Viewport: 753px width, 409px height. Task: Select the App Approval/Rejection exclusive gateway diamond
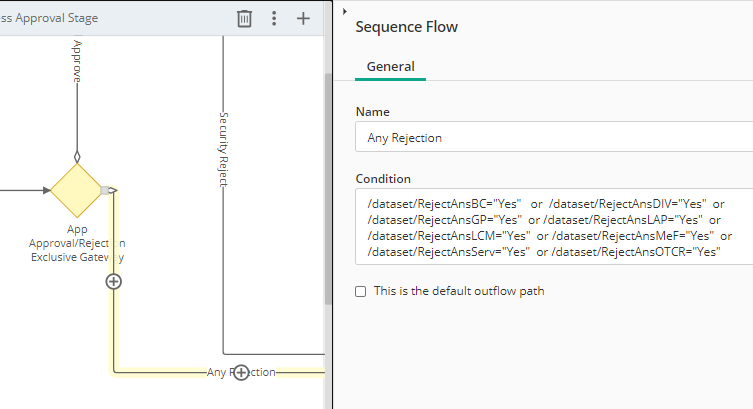click(76, 190)
